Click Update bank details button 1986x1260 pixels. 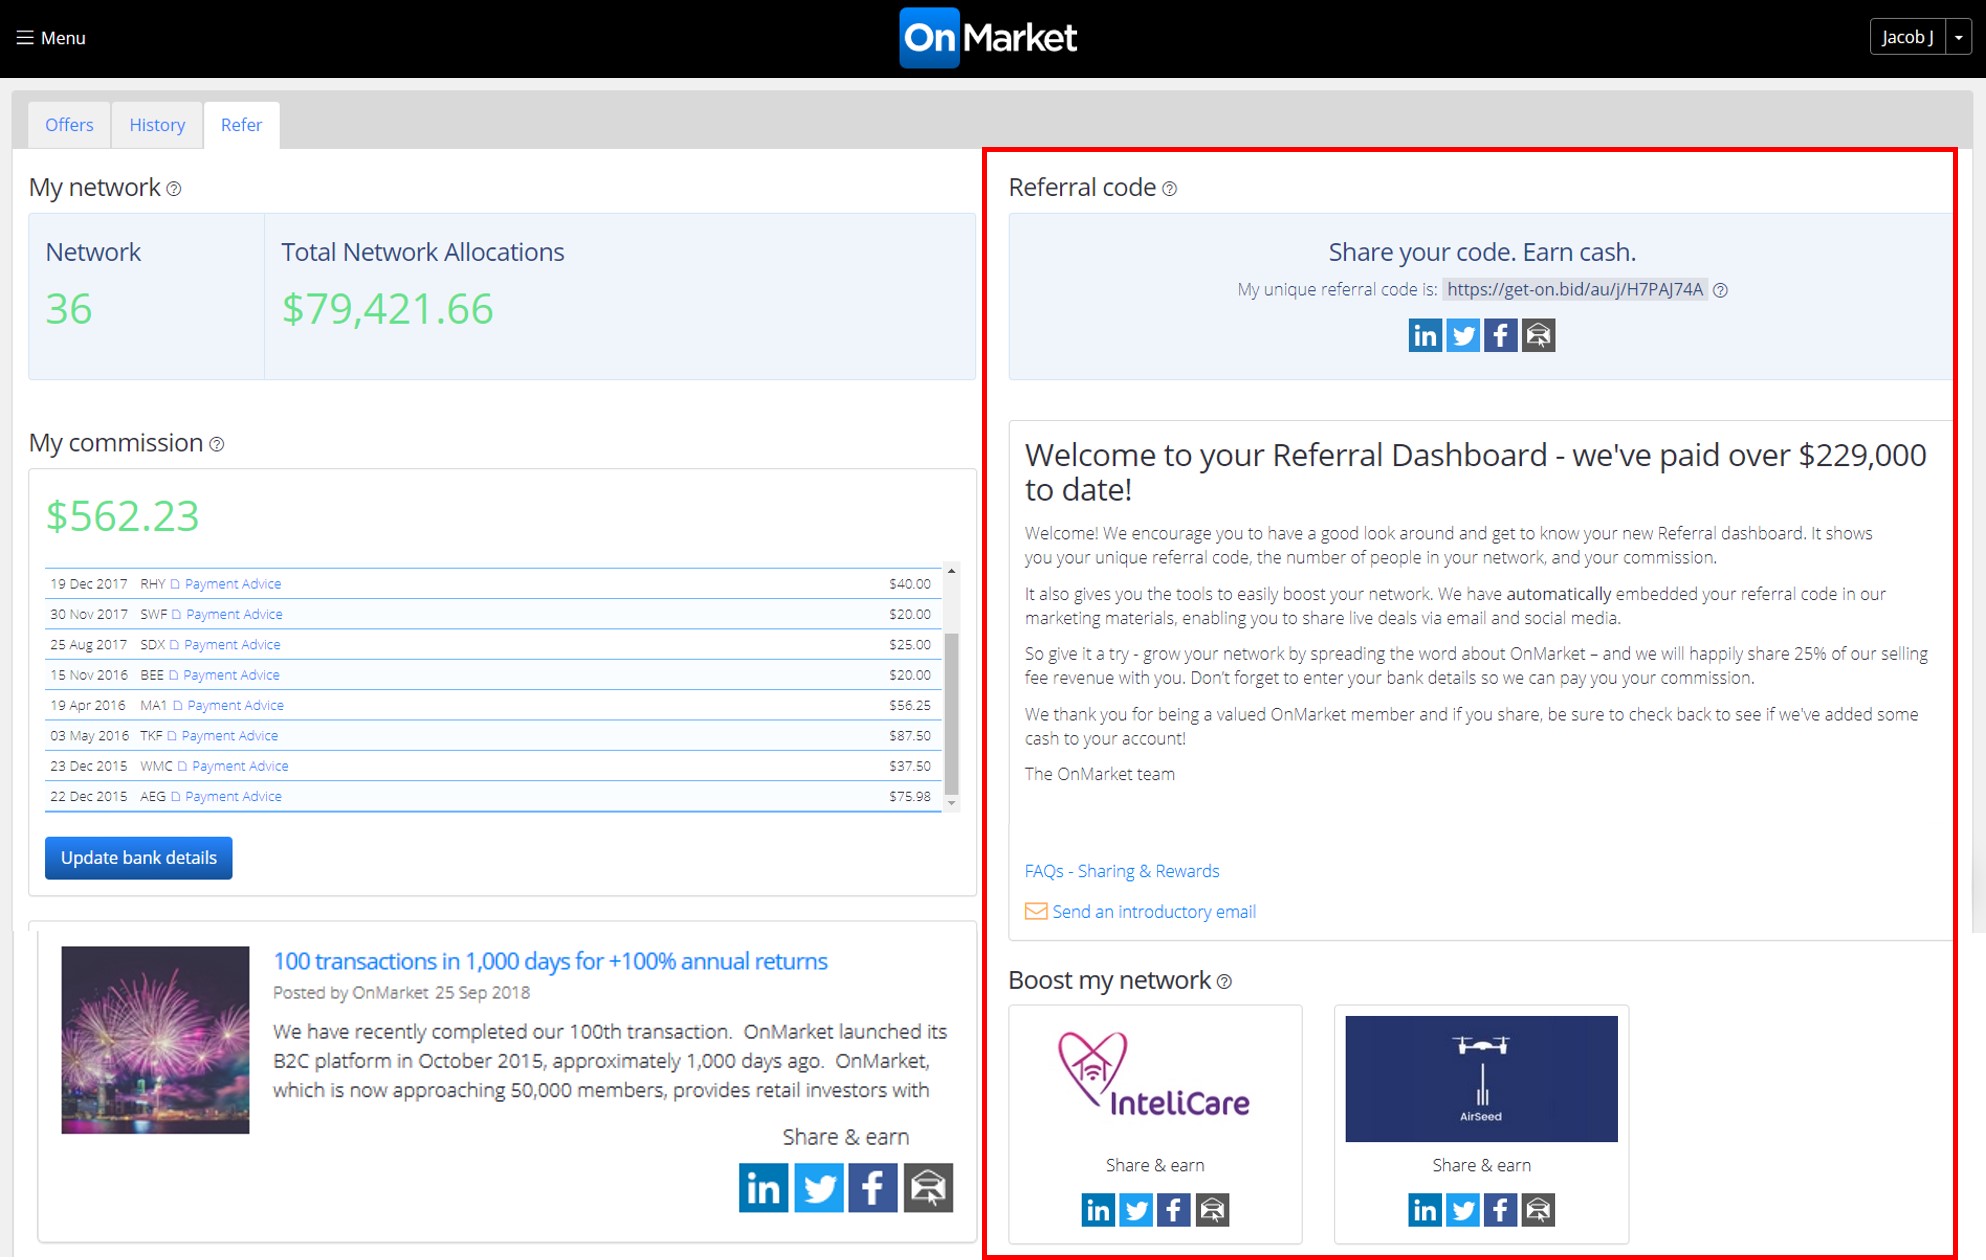point(138,858)
